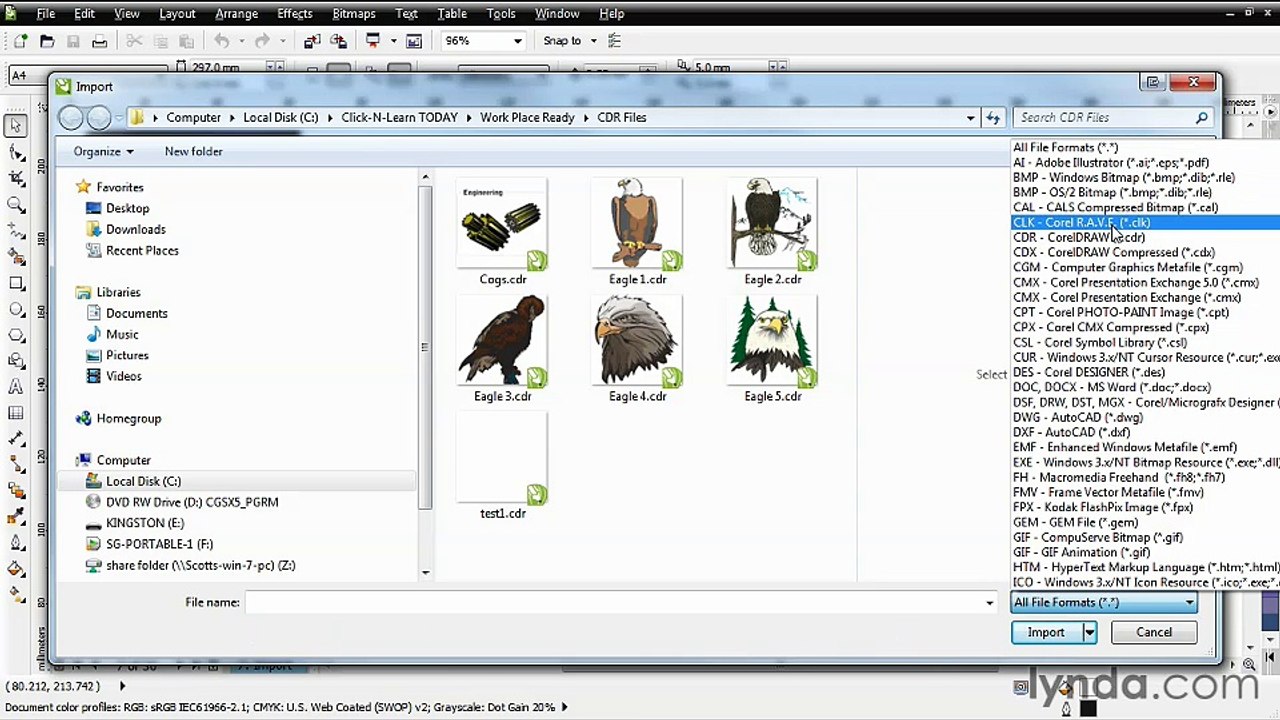
Task: Click the Import toolbar icon
Action: tap(312, 41)
